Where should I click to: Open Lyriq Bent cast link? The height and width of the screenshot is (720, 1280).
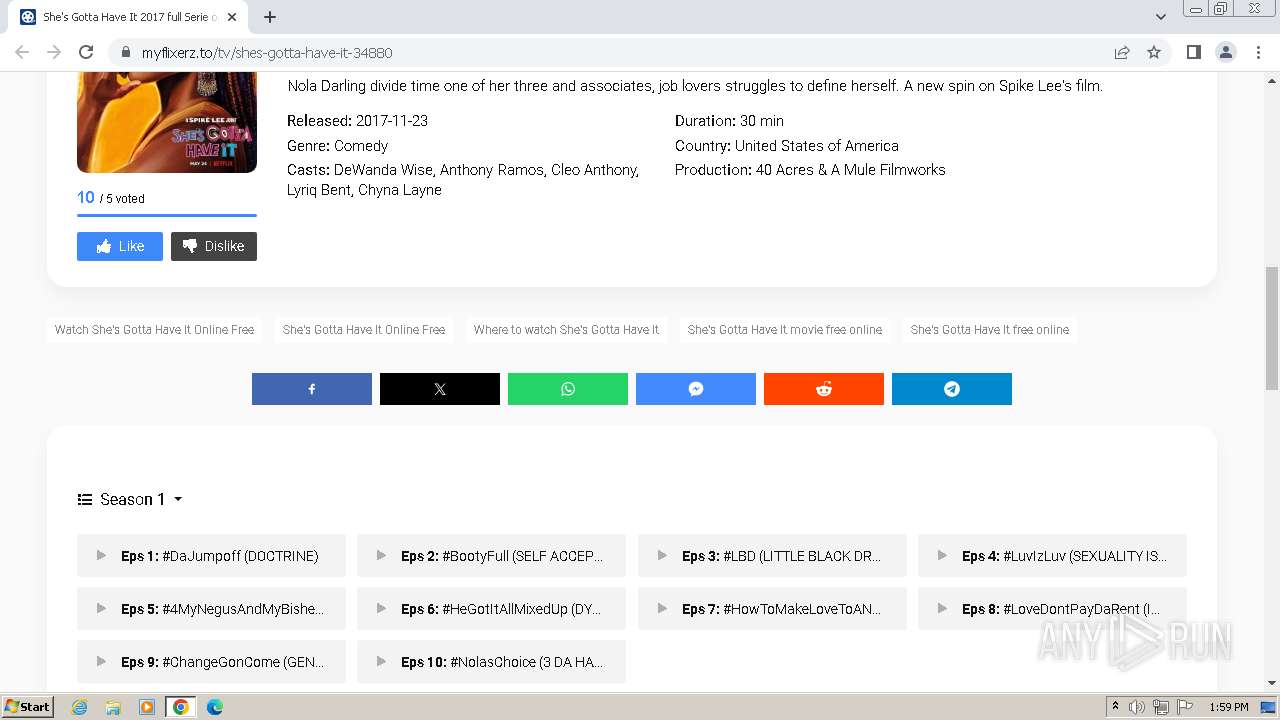pos(318,190)
